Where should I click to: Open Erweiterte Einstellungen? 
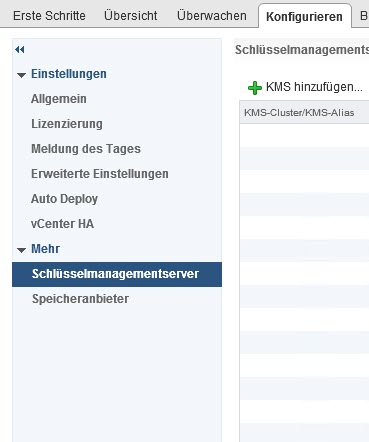pyautogui.click(x=100, y=174)
